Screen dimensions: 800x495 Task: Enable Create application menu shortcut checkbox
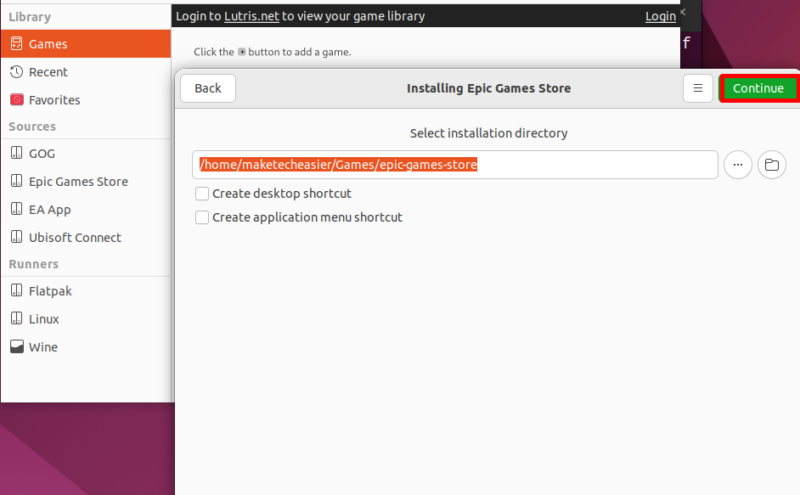coord(202,217)
